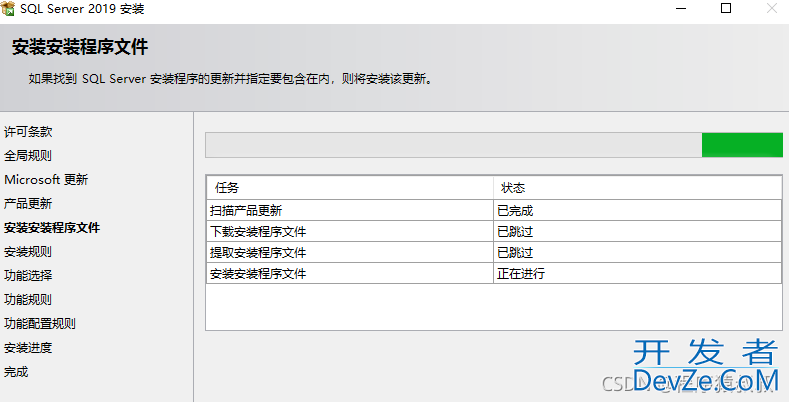Minimize the SQL Server 2019 setup window
Screen dimensions: 789x402
681,9
